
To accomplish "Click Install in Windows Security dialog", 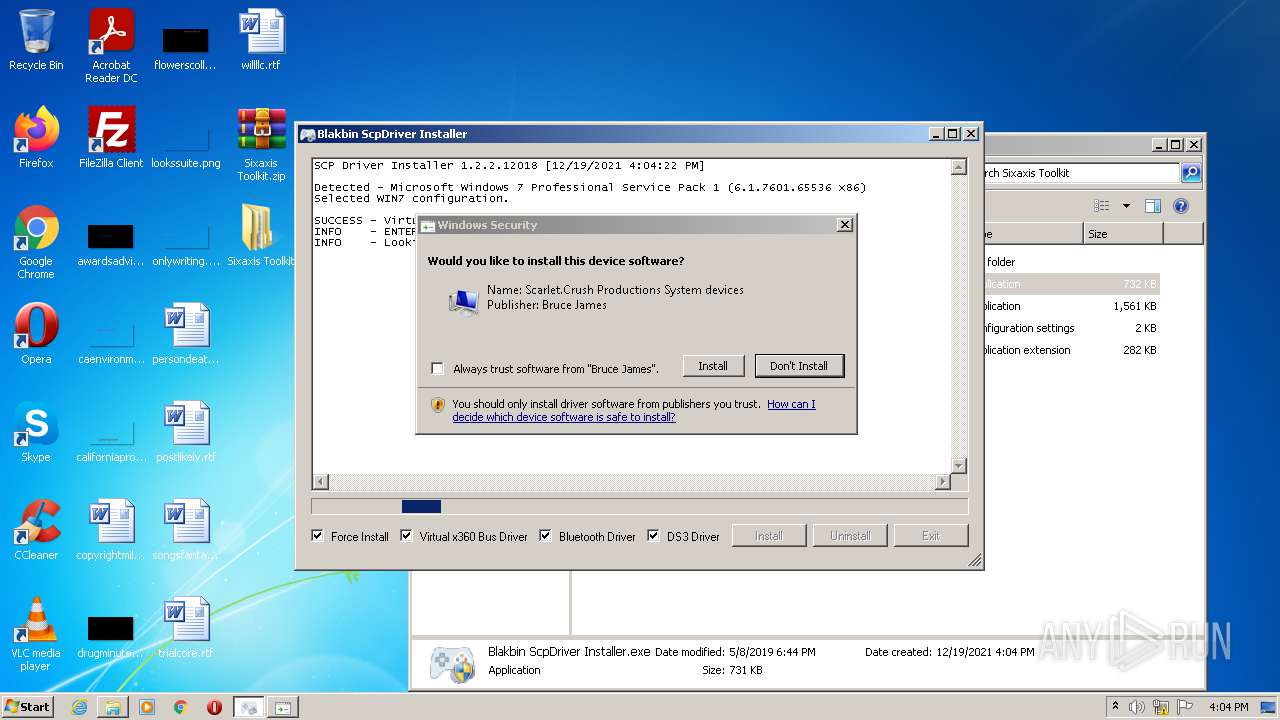I will pos(713,366).
